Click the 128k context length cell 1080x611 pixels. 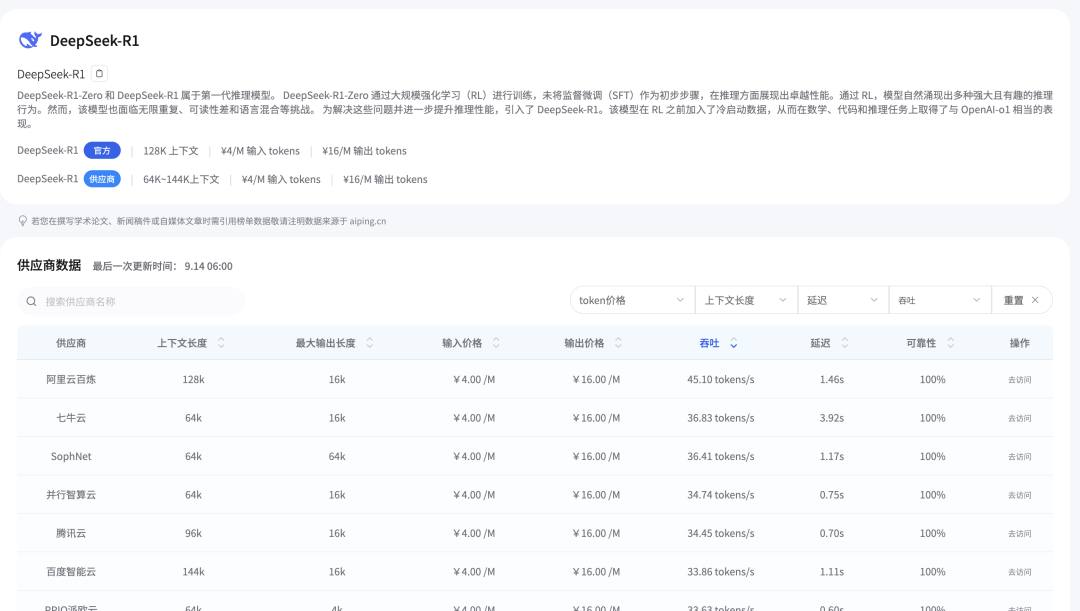194,380
